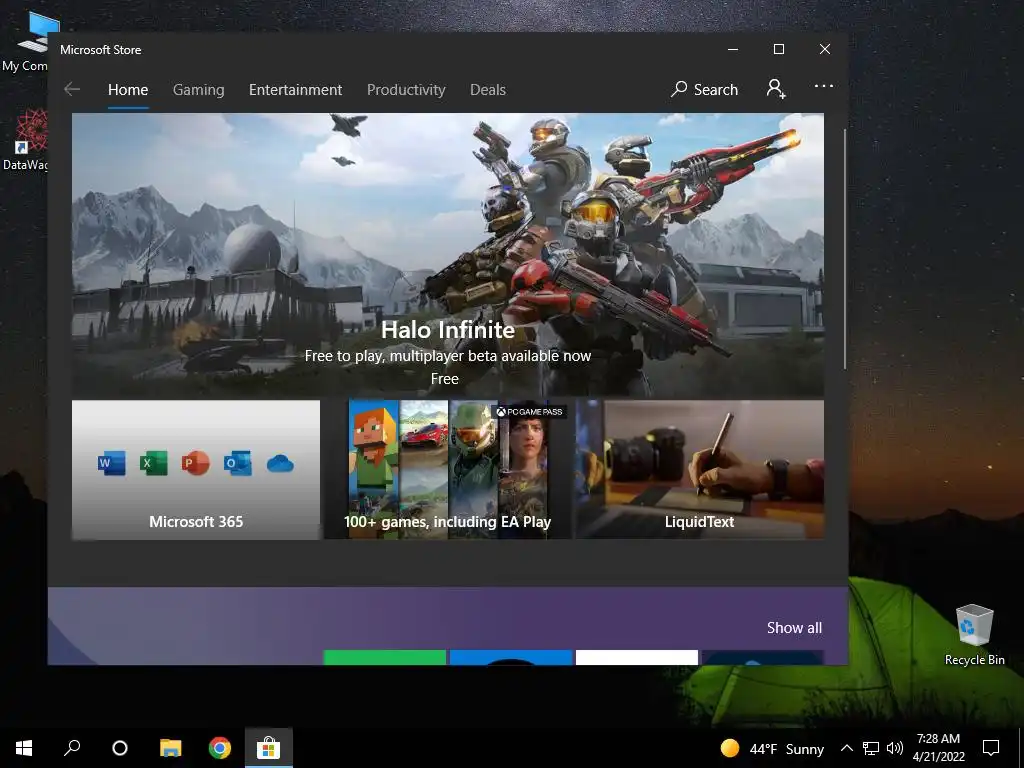Open the weather widget showing 44°F Sunny
1024x768 pixels.
pyautogui.click(x=772, y=748)
